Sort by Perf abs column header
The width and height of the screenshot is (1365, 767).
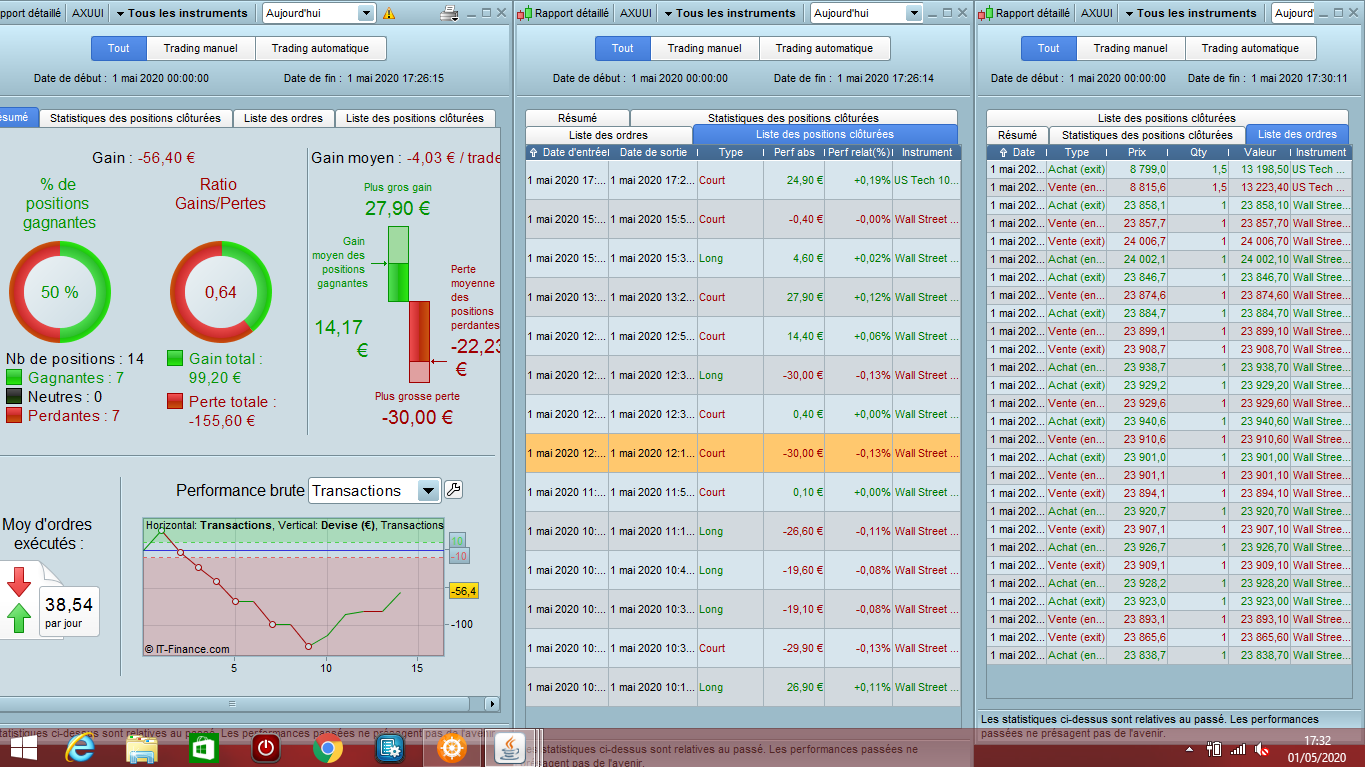tap(793, 153)
